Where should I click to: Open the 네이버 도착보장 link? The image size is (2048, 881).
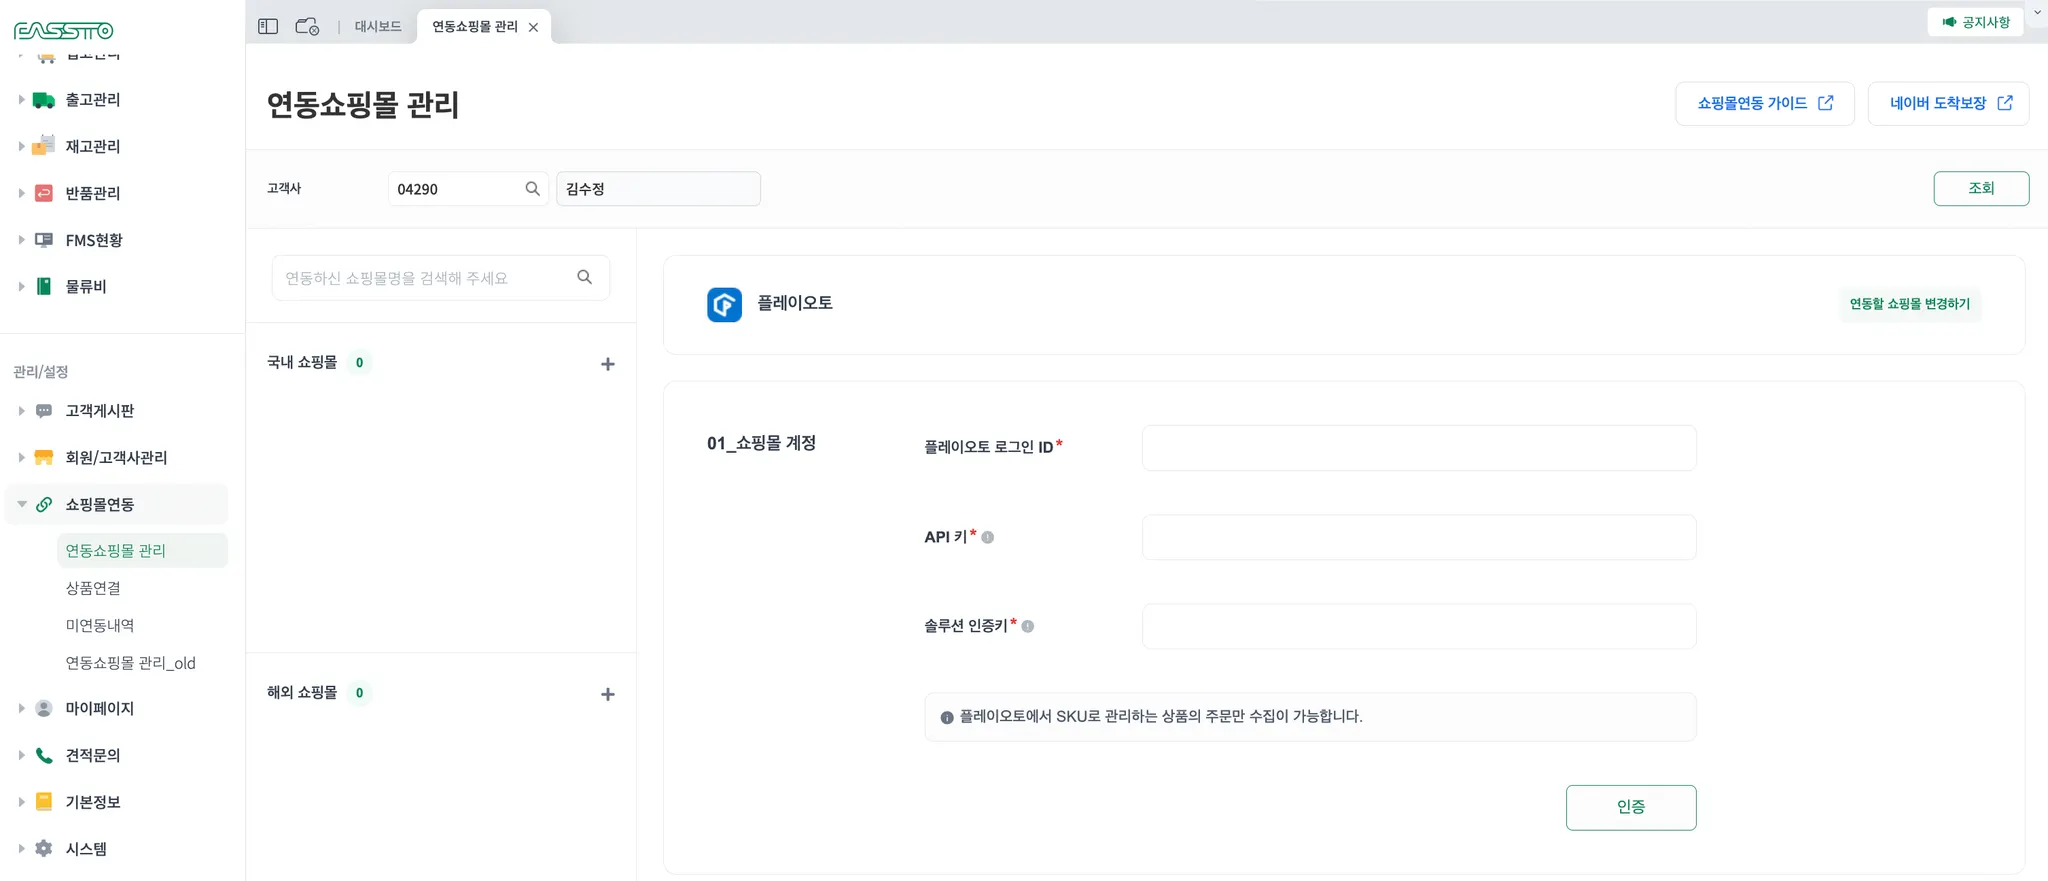coord(1949,103)
